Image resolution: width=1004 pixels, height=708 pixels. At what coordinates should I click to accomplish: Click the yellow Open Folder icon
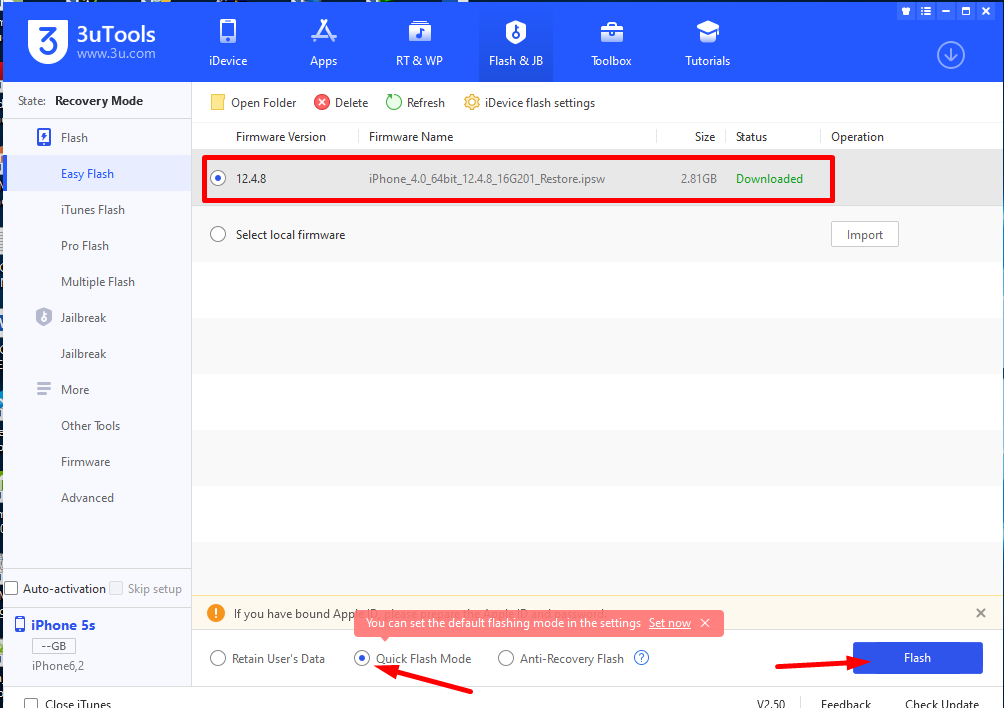pos(218,102)
